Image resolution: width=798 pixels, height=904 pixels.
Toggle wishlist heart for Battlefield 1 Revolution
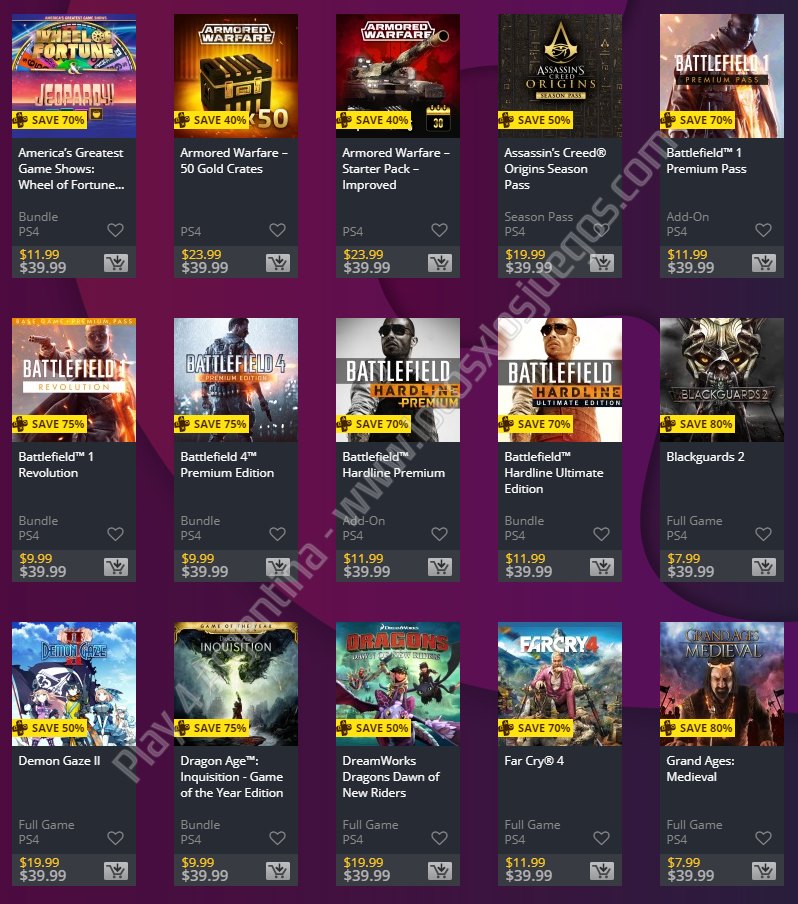pyautogui.click(x=115, y=534)
